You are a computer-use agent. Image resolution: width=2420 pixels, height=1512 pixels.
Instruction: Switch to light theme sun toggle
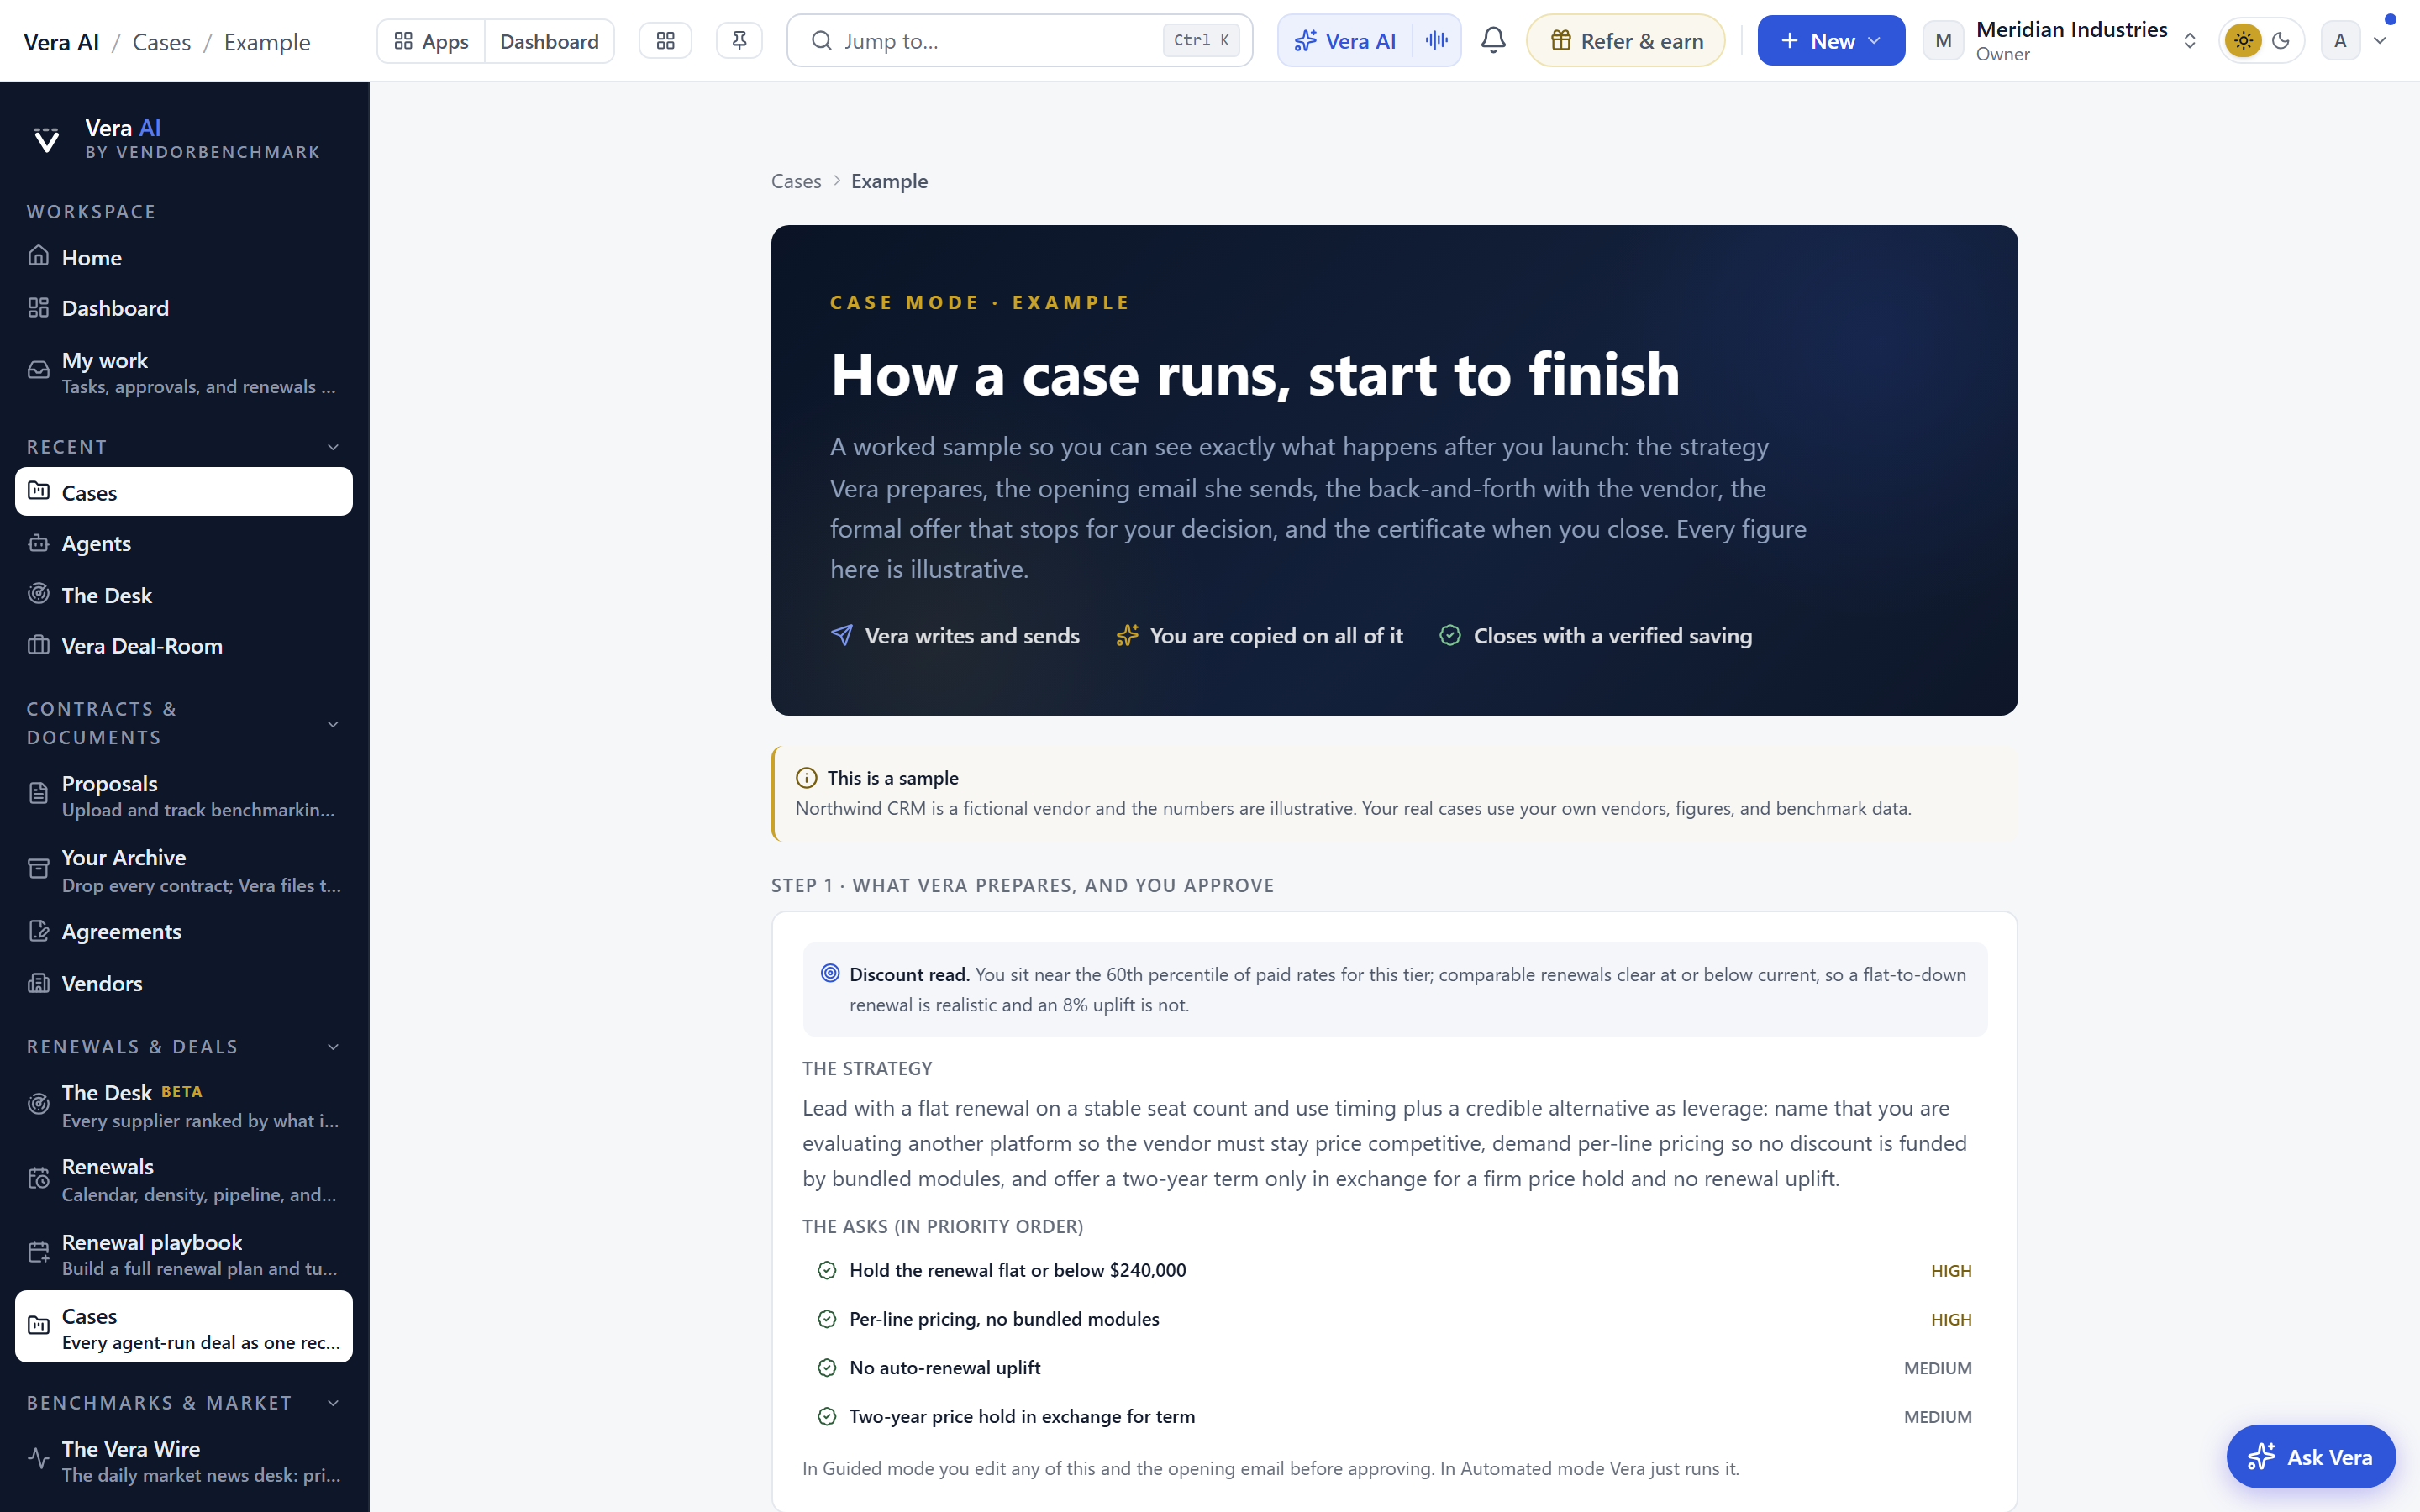pos(2243,41)
